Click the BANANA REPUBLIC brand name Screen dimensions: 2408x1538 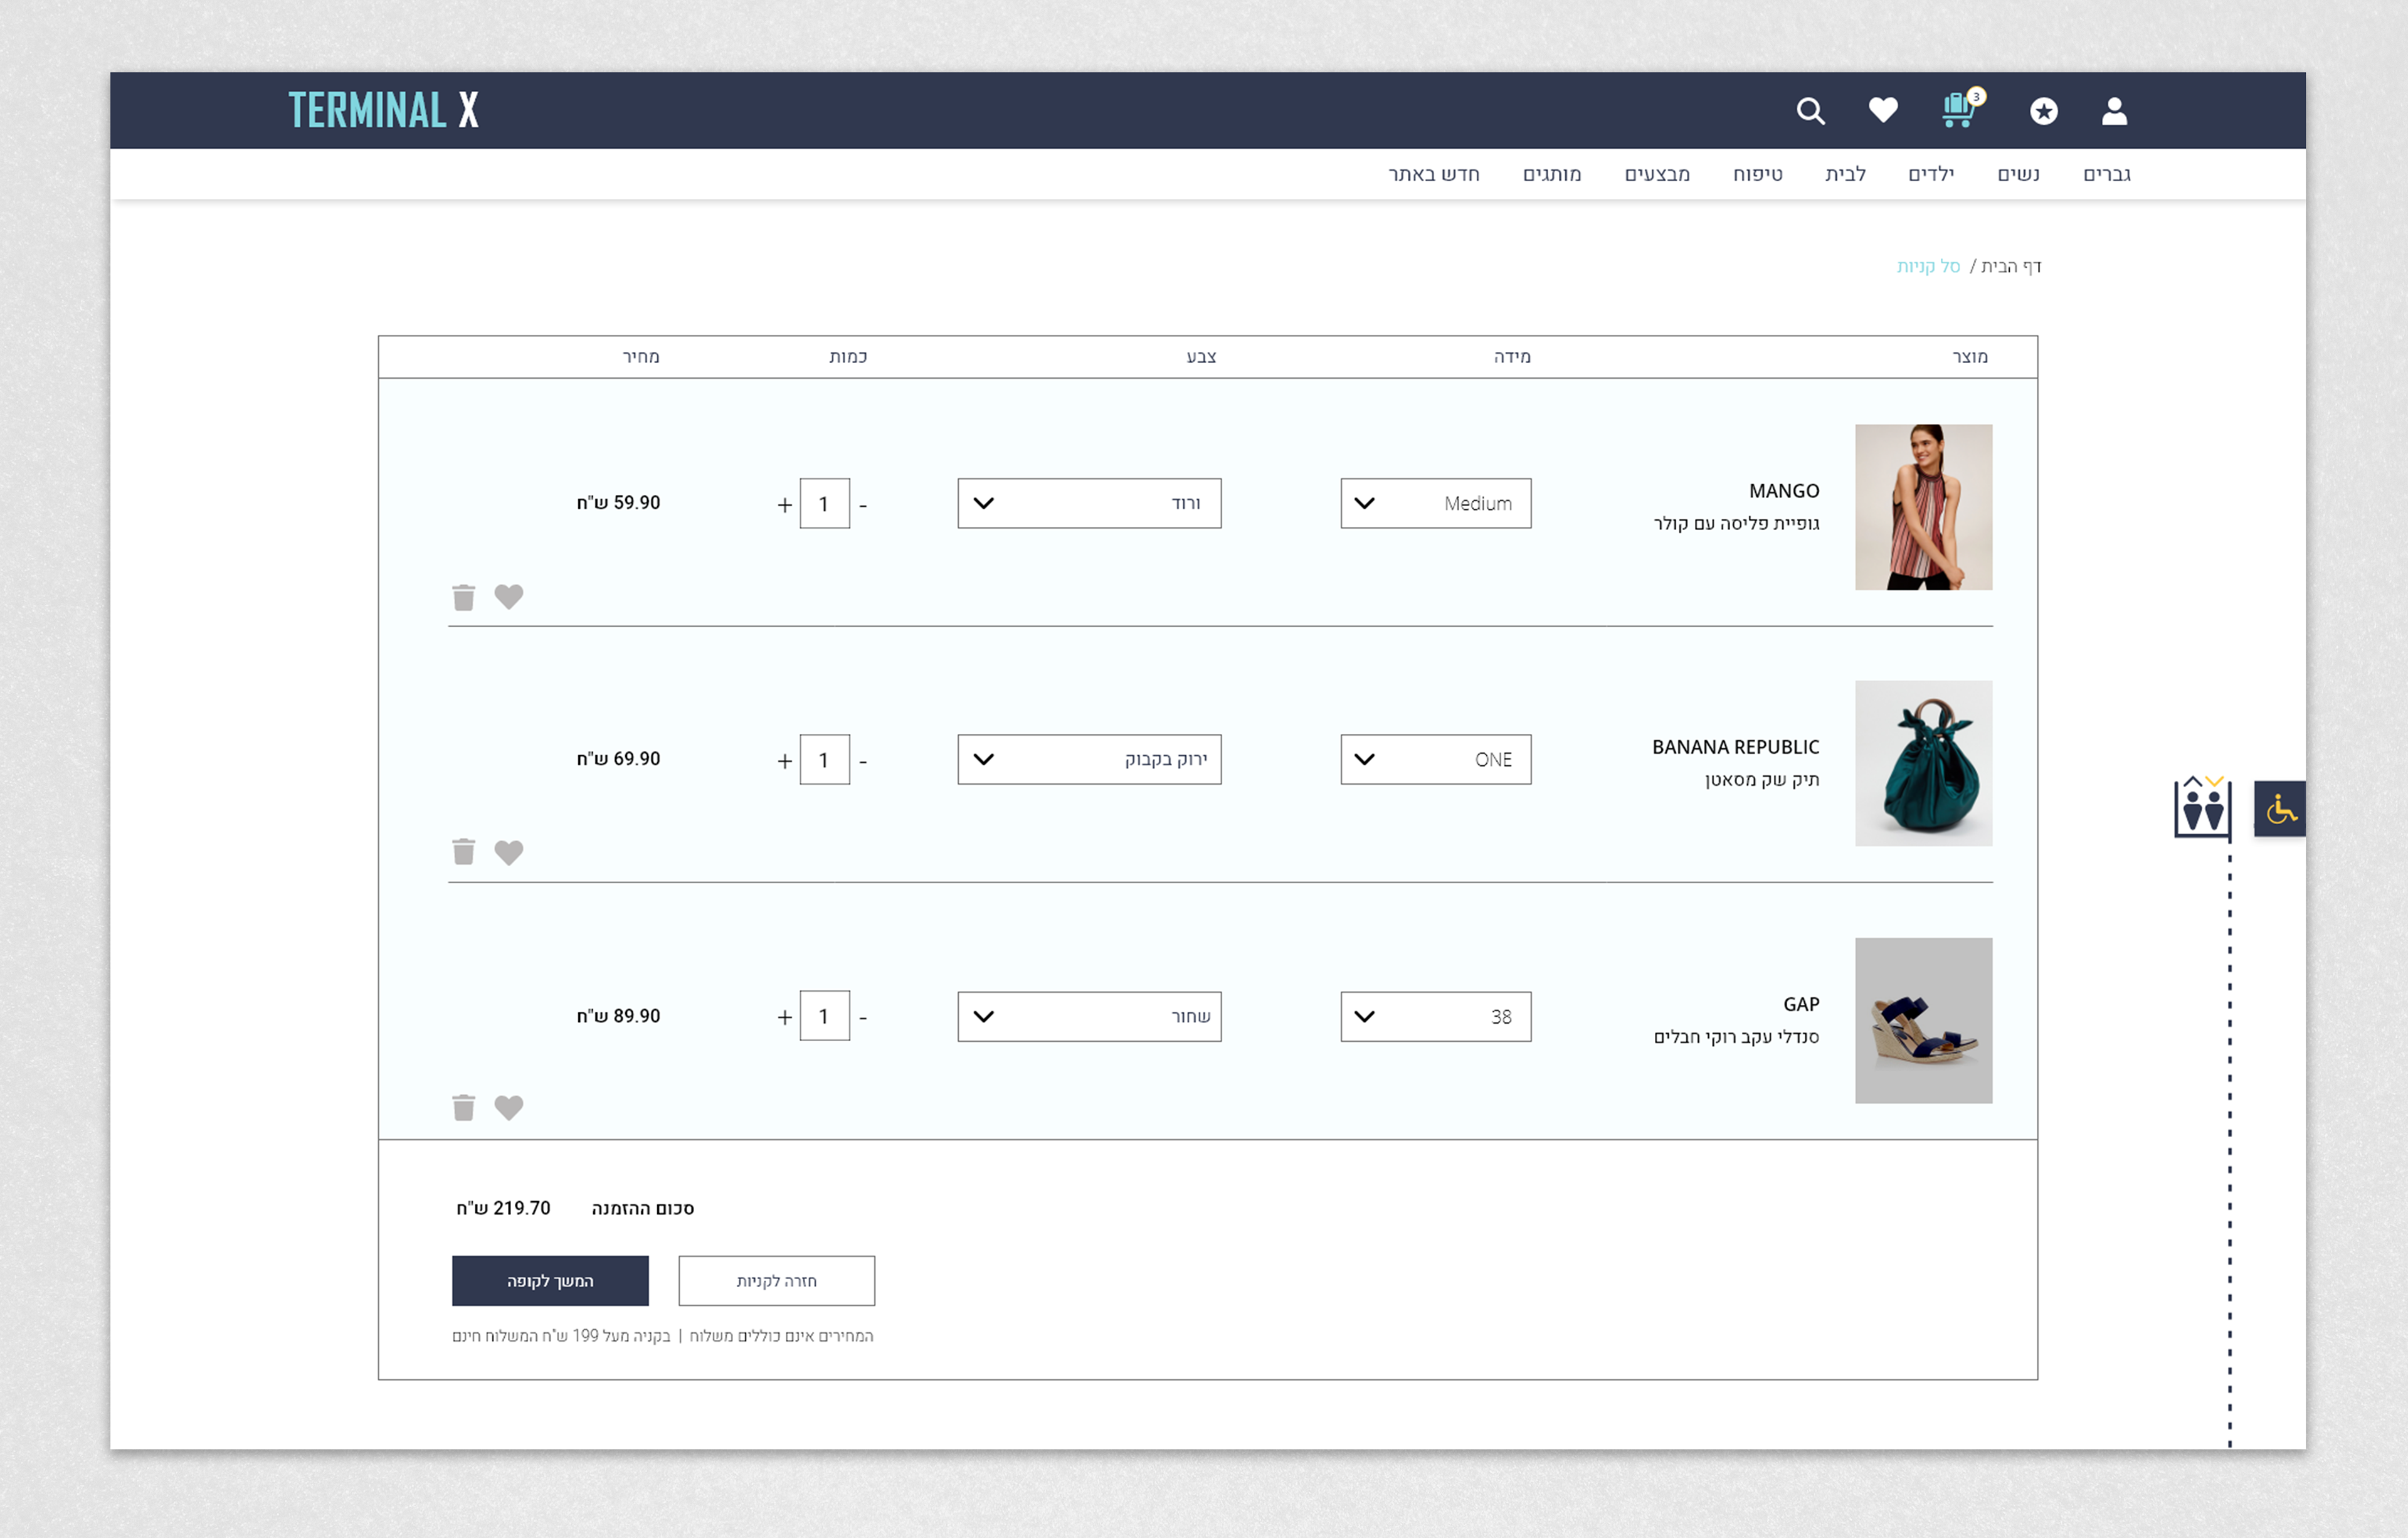[x=1736, y=747]
